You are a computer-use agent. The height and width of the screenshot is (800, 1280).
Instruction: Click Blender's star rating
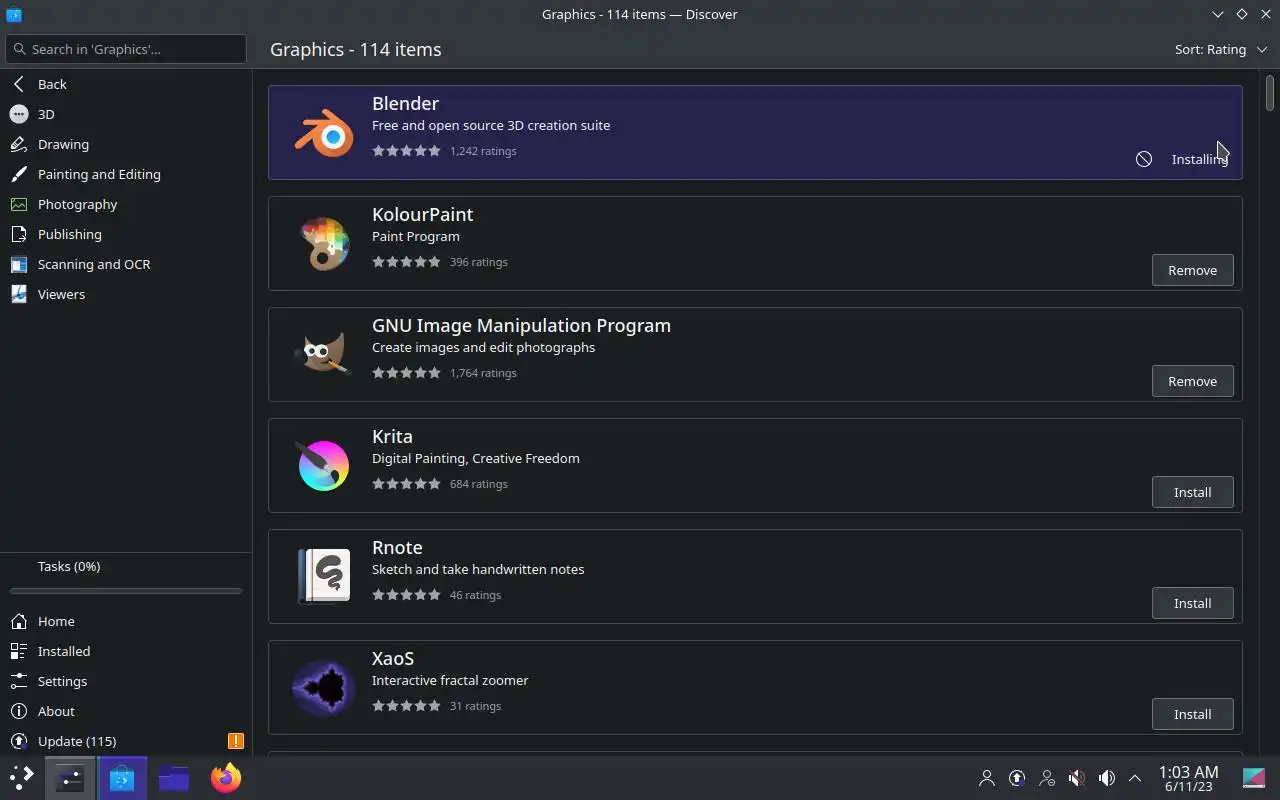point(406,151)
